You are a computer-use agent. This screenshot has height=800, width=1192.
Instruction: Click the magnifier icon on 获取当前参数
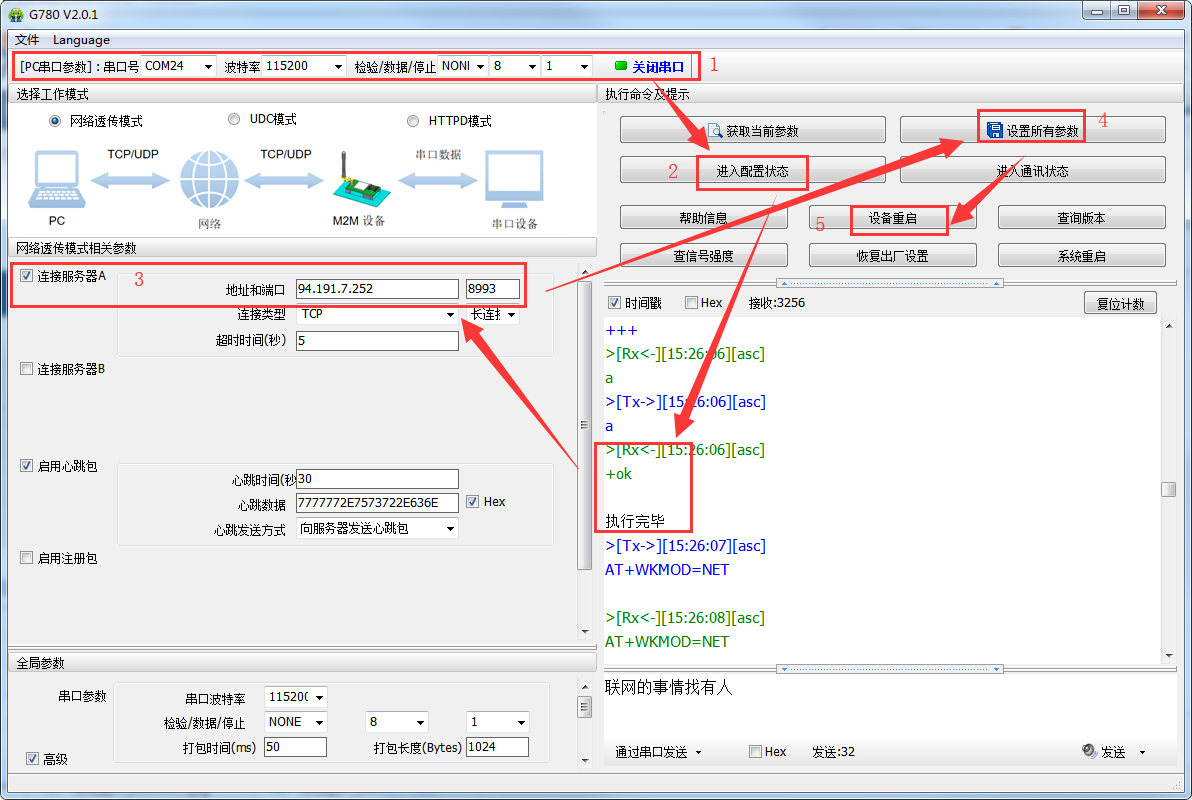pos(715,130)
